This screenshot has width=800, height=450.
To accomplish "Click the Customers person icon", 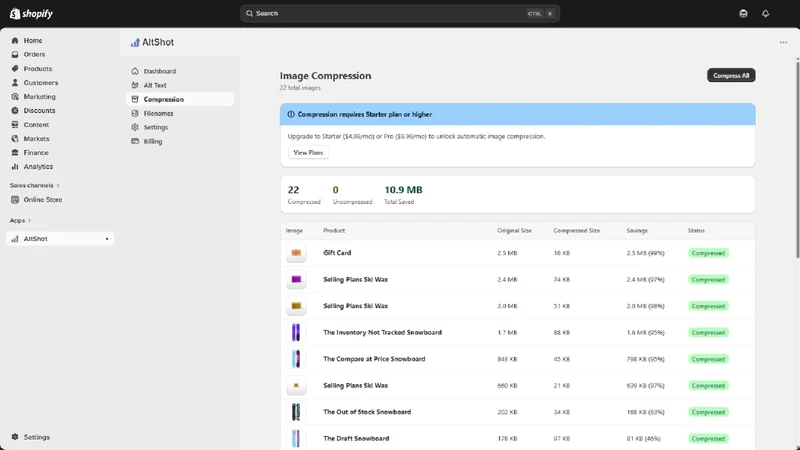I will pyautogui.click(x=15, y=82).
